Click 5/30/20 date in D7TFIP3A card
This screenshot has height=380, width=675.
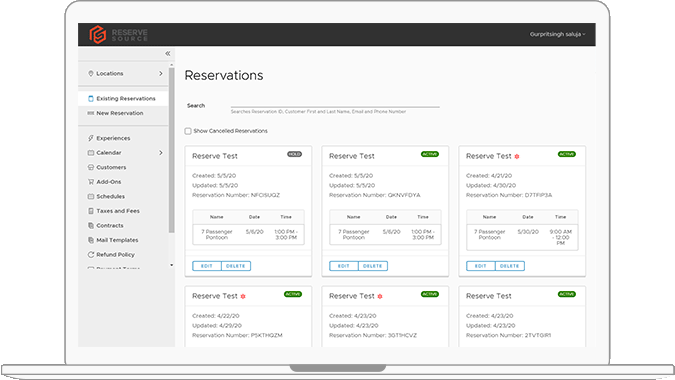pyautogui.click(x=528, y=232)
